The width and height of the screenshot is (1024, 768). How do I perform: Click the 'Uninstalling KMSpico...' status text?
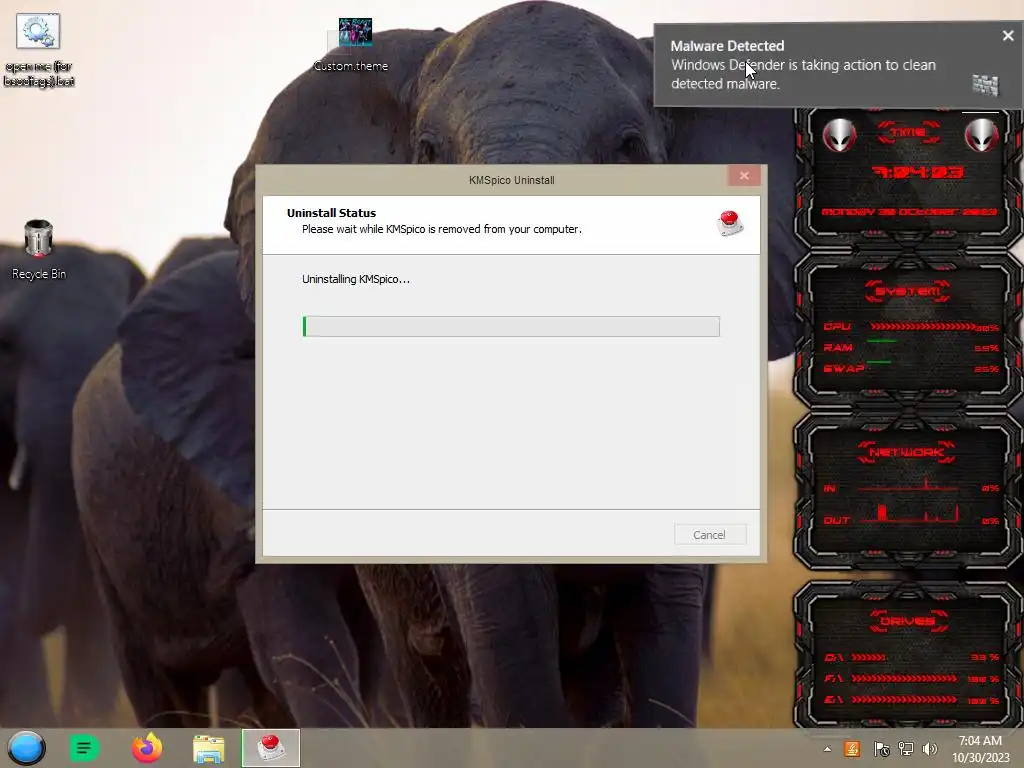coord(356,279)
